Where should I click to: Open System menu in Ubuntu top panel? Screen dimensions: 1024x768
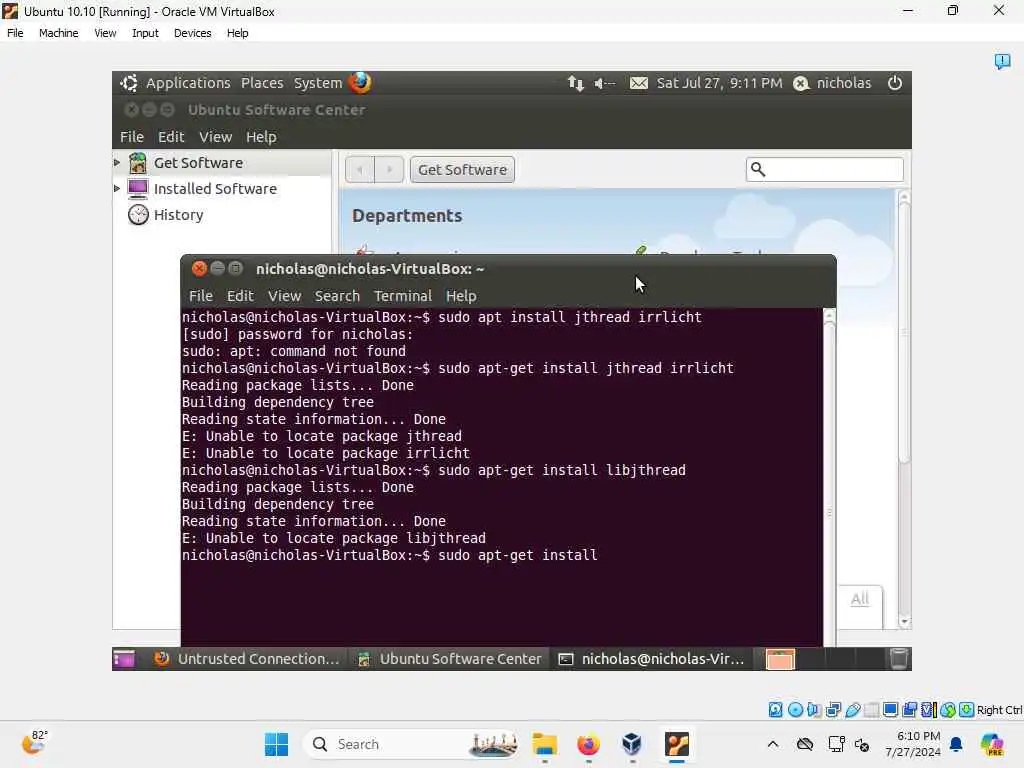(317, 83)
